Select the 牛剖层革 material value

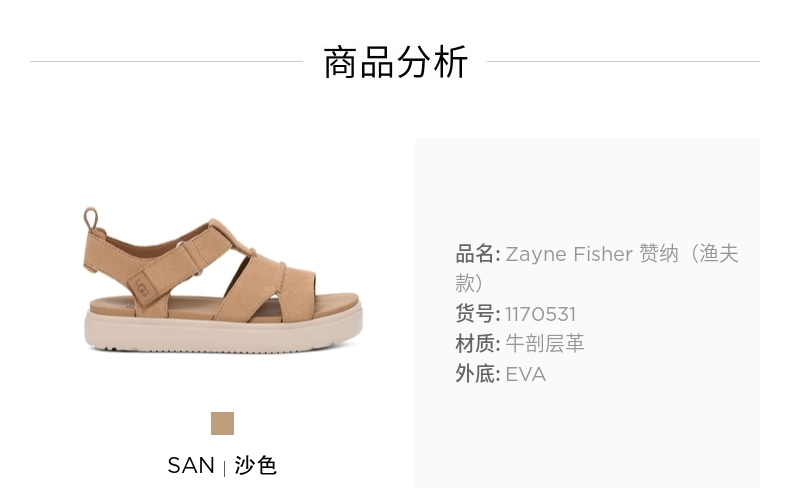coord(545,344)
